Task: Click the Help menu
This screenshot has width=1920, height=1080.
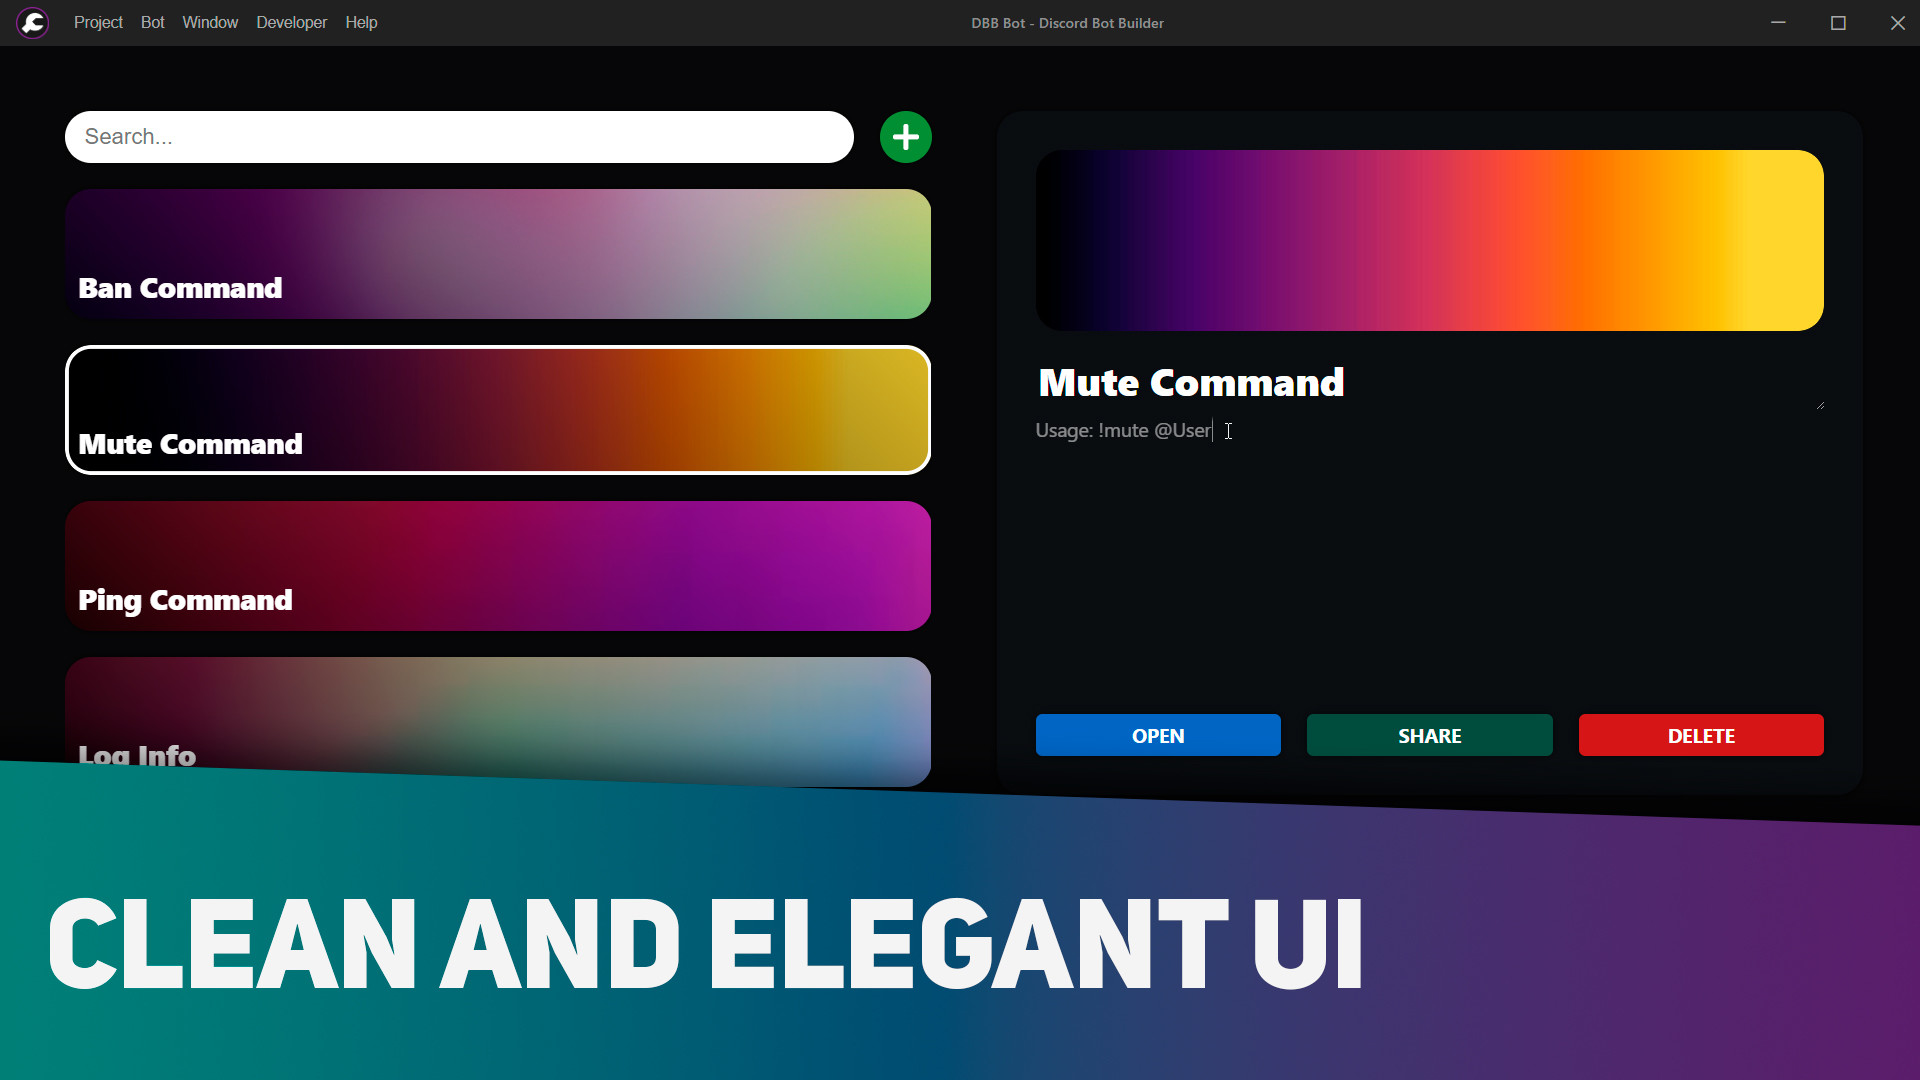Action: tap(360, 22)
